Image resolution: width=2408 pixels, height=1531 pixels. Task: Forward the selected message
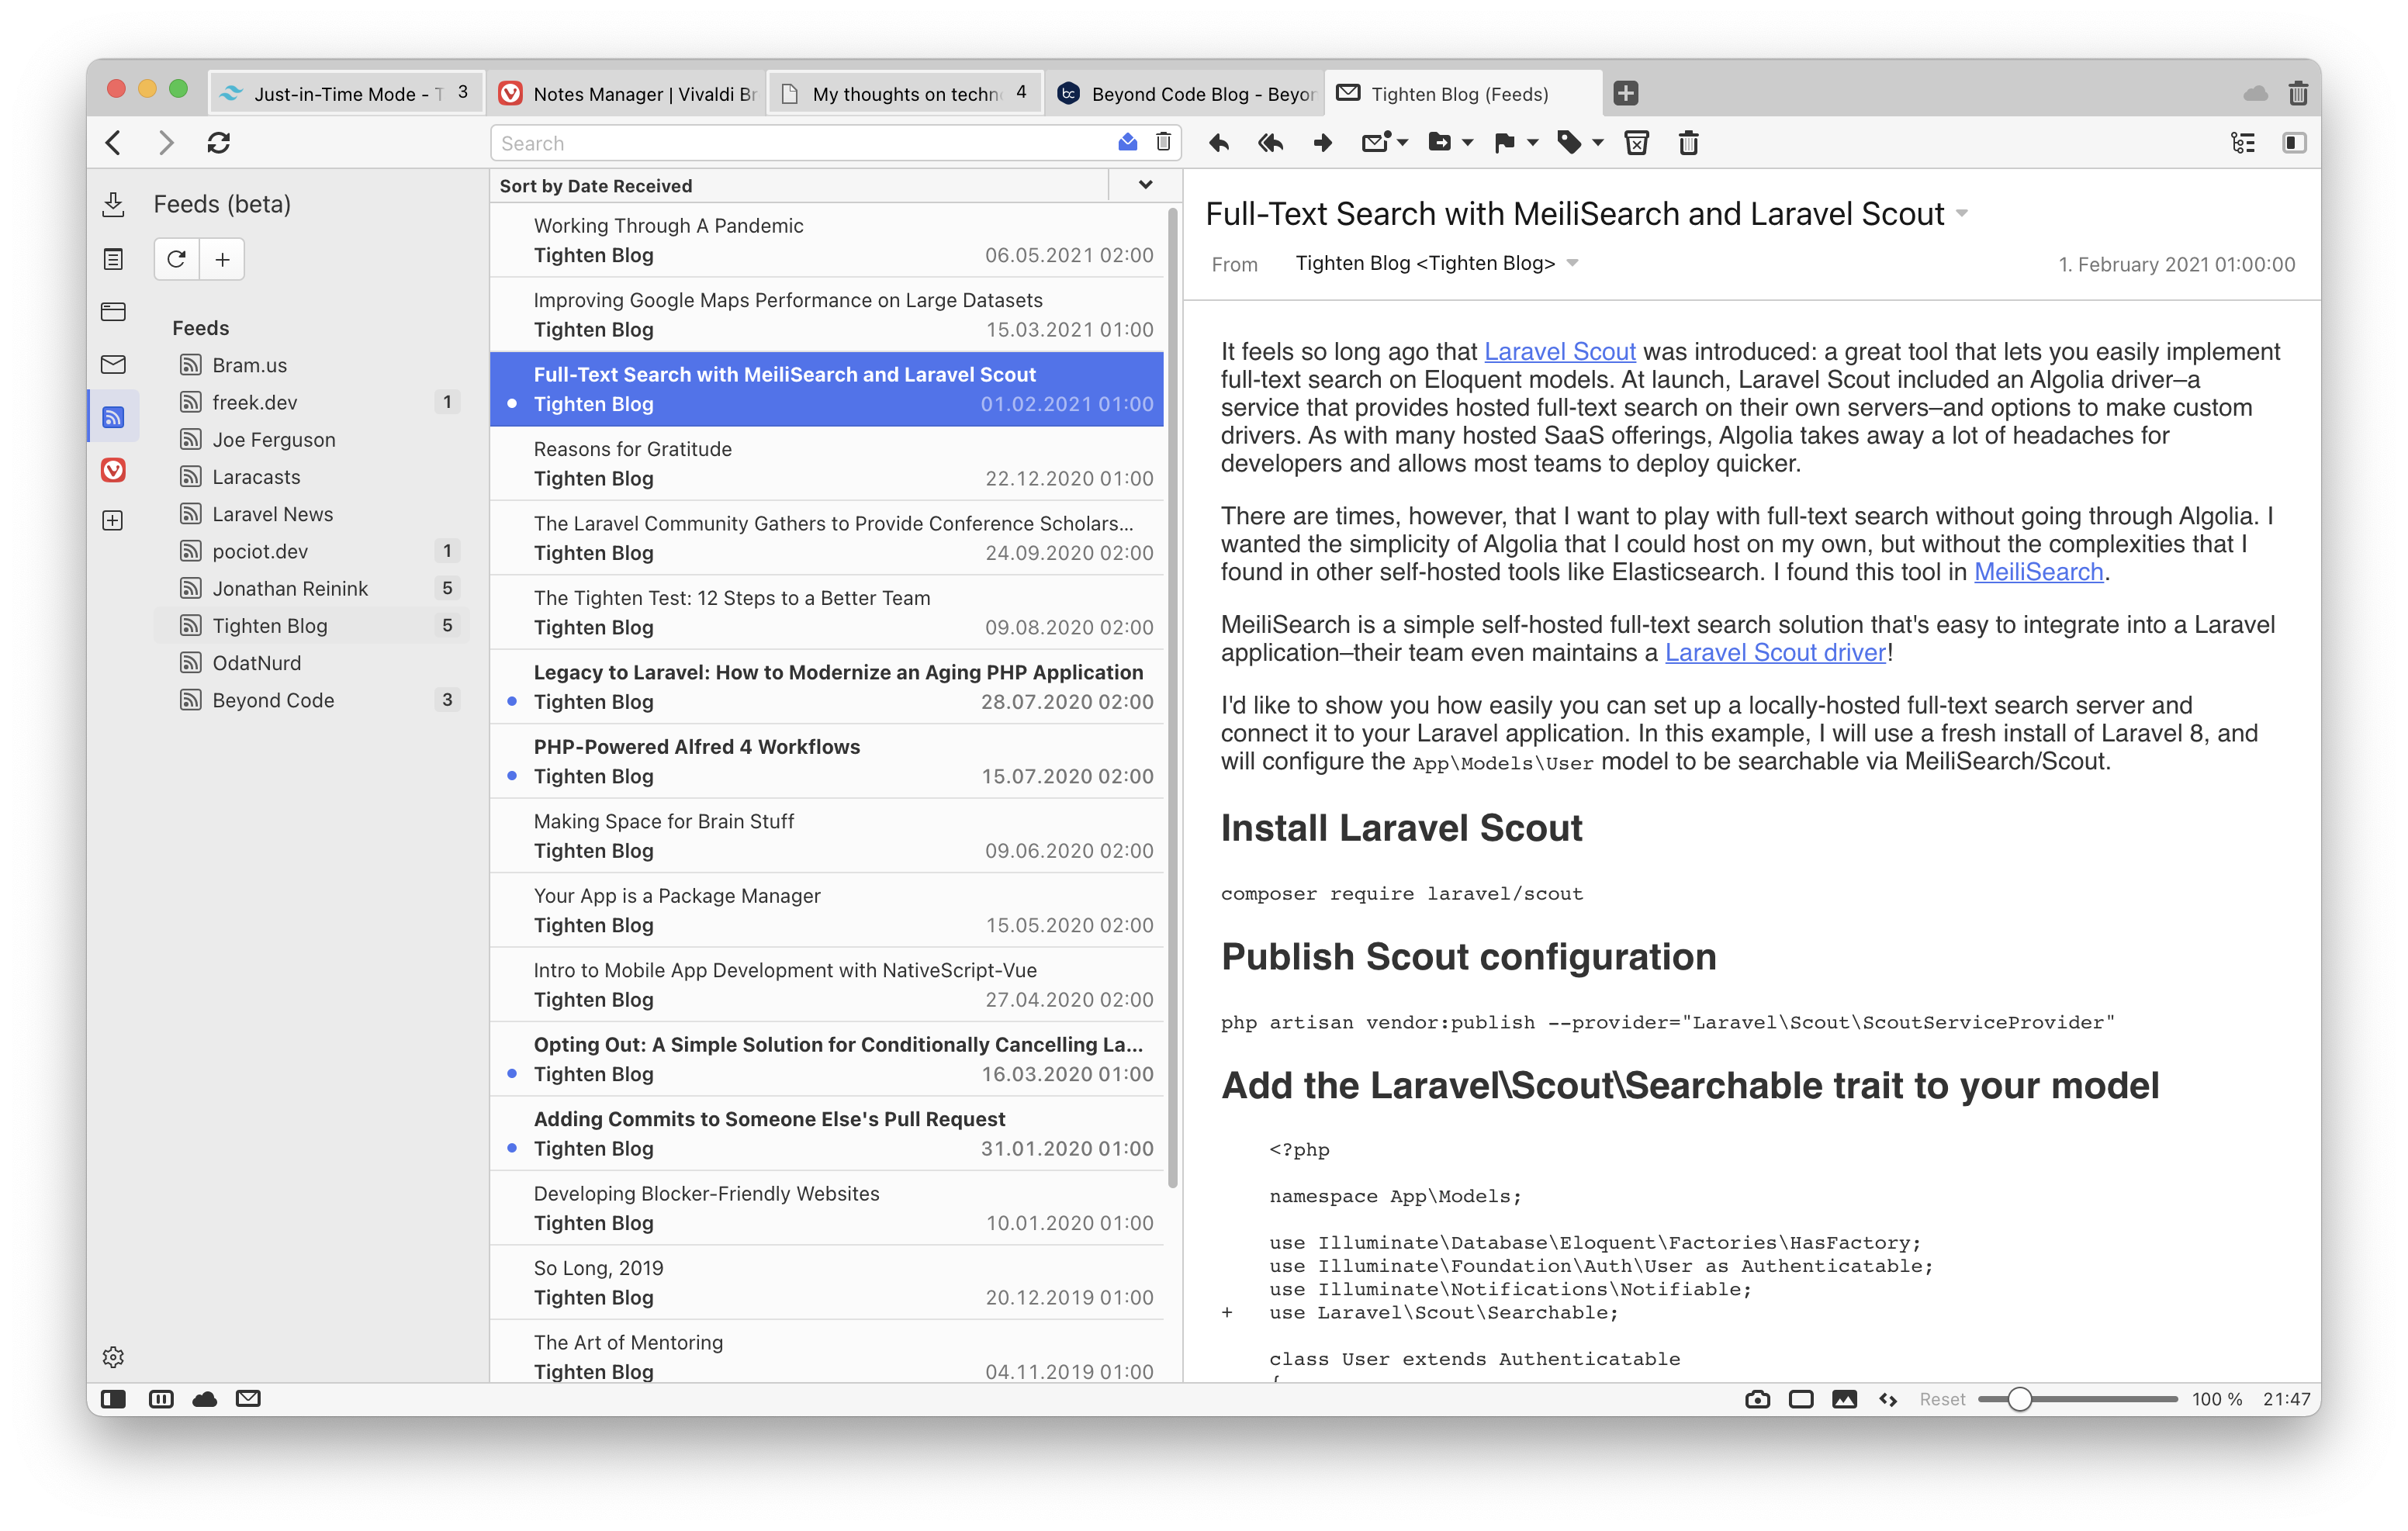coord(1322,143)
